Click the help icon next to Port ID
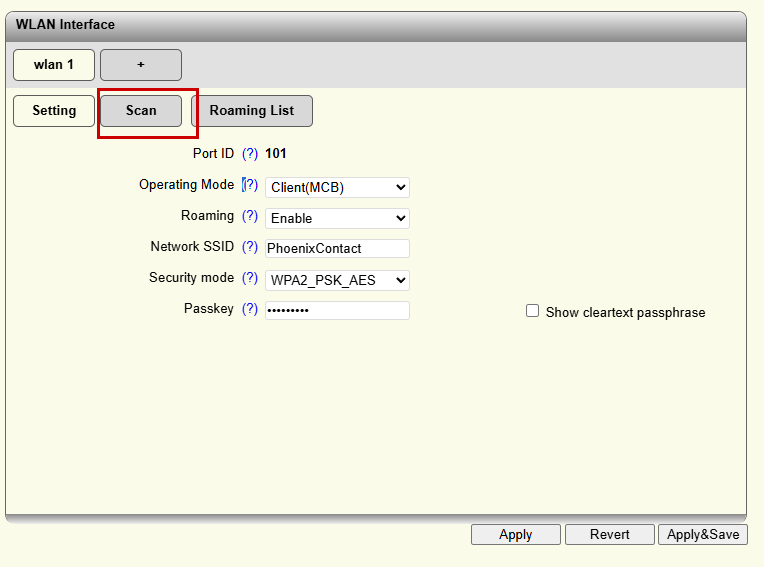This screenshot has width=764, height=567. (250, 154)
